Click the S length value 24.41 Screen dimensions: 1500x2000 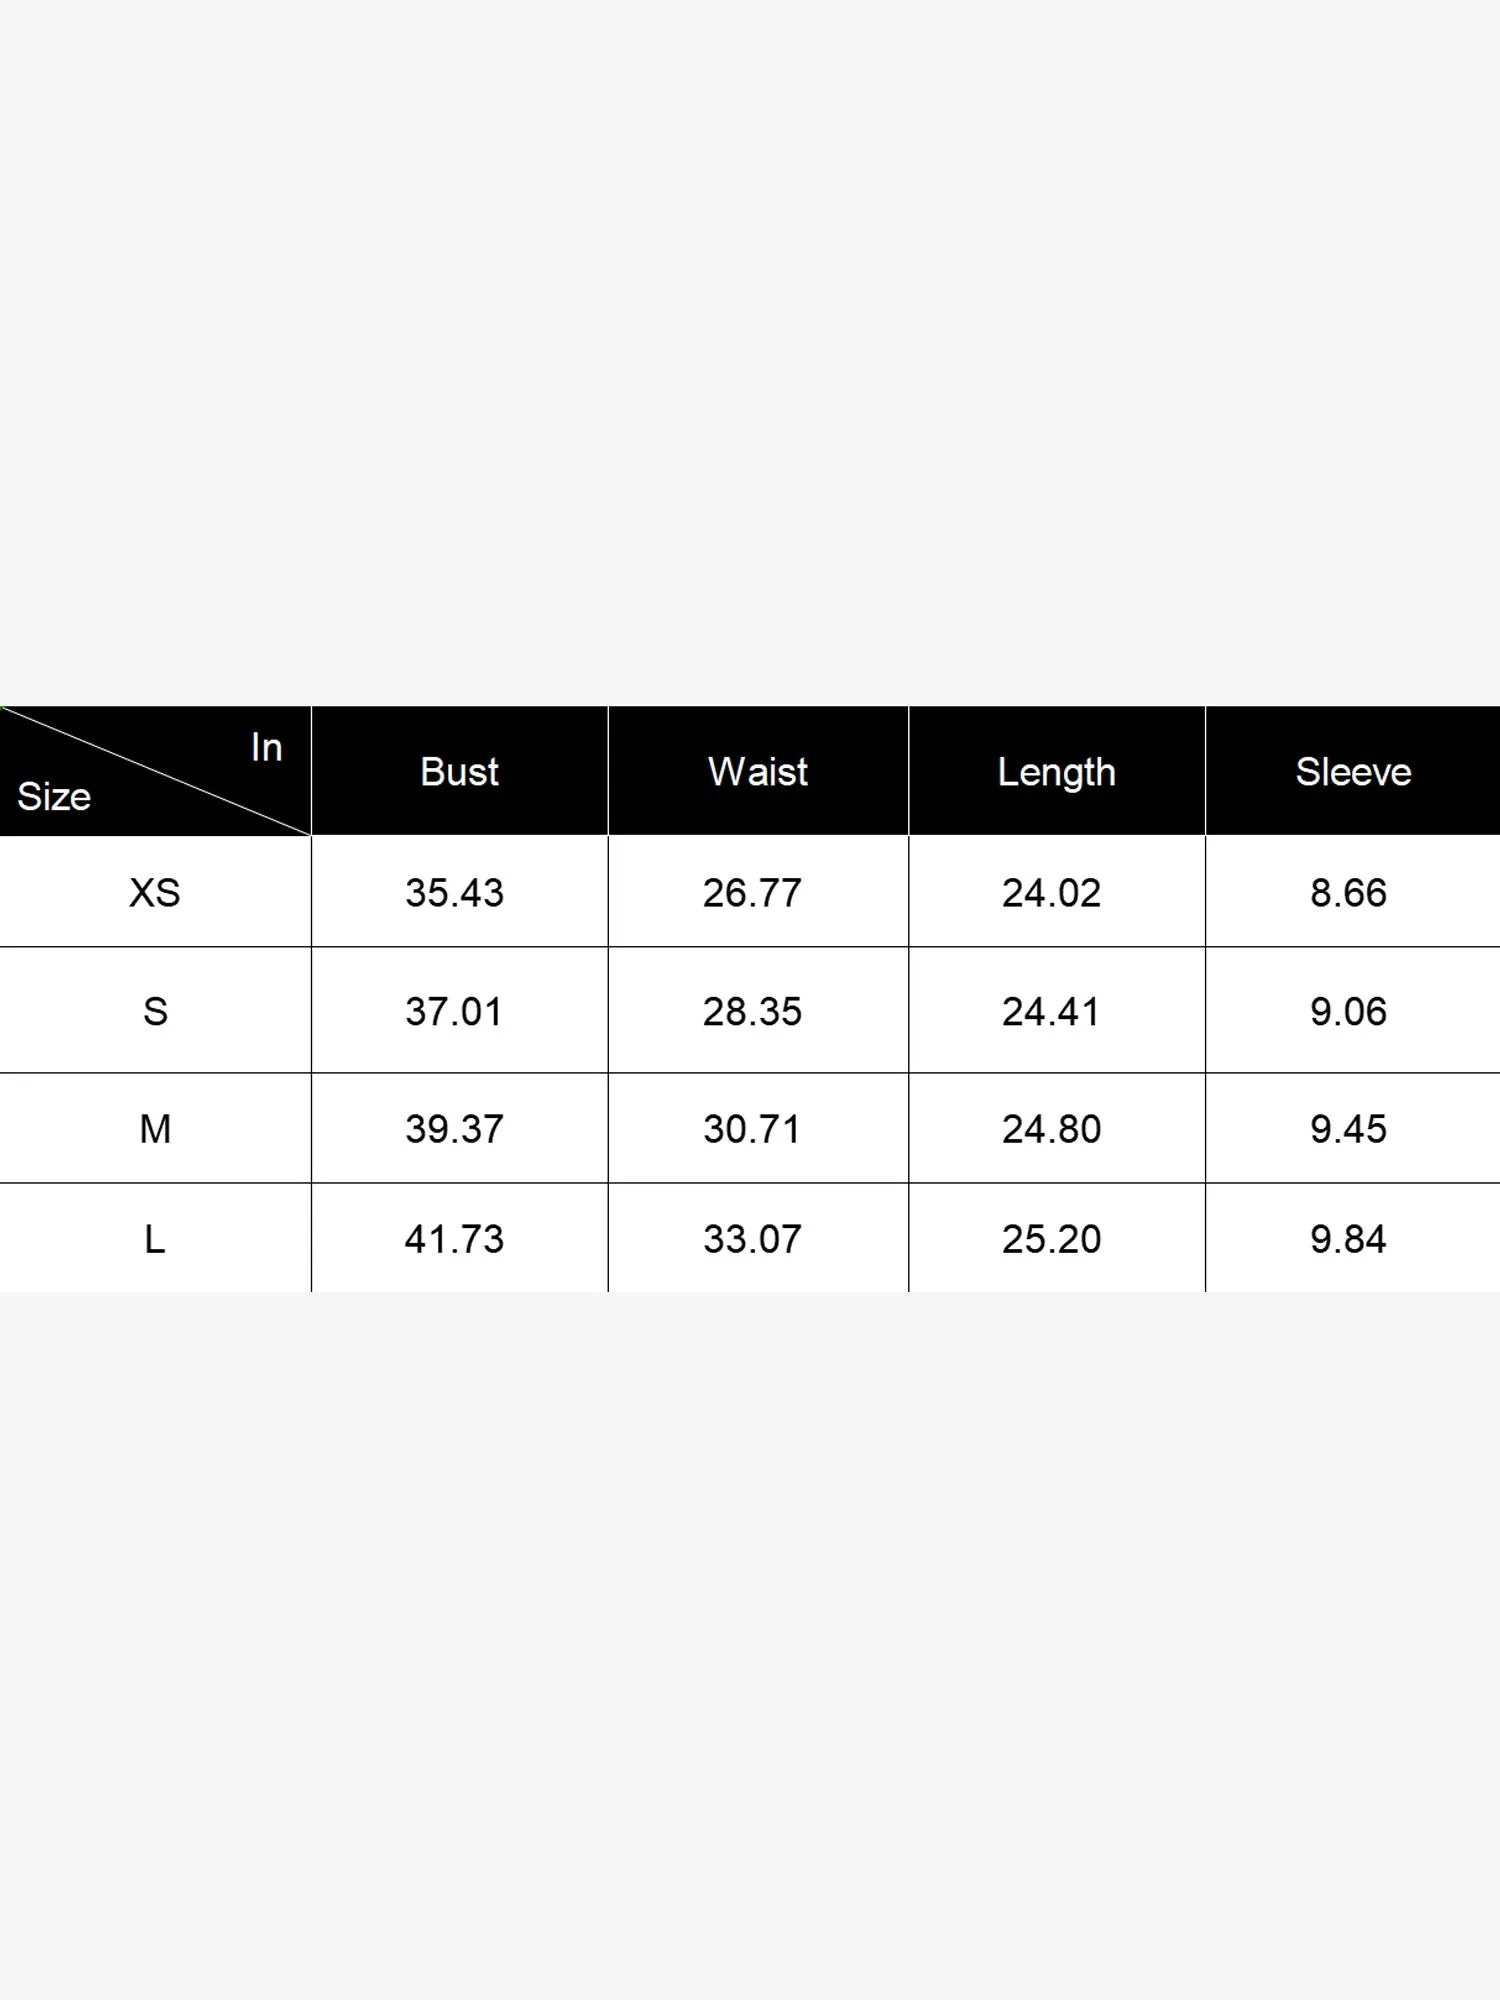pyautogui.click(x=1051, y=1011)
